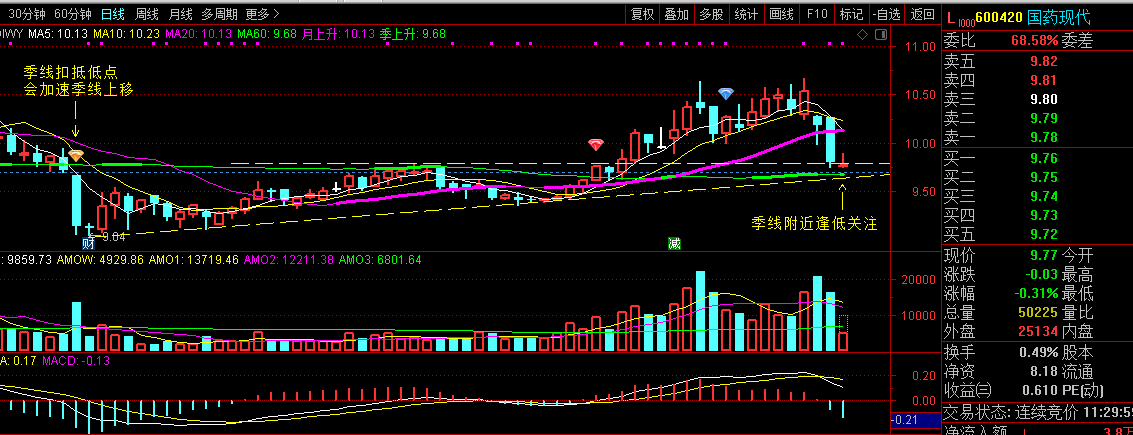Click the 标记 mark button

coord(851,14)
